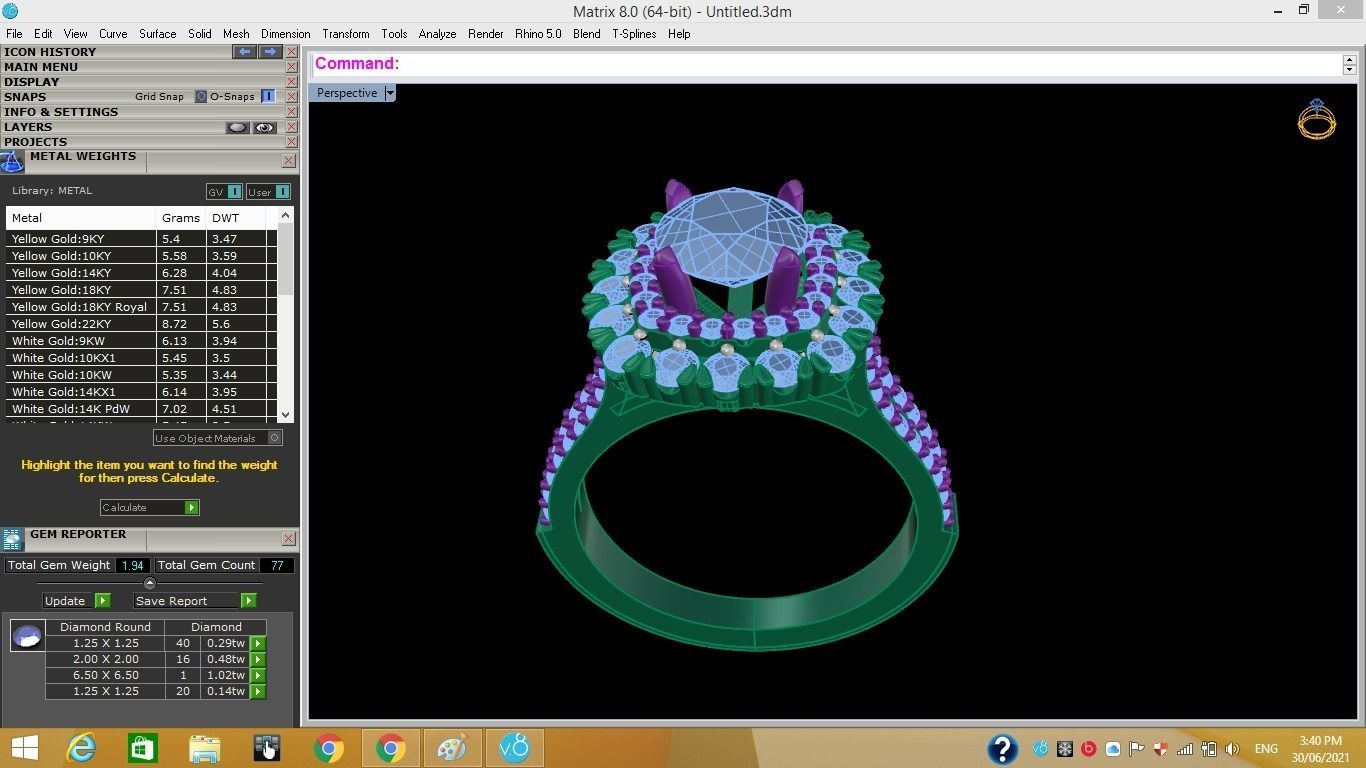Image resolution: width=1366 pixels, height=768 pixels.
Task: Open the Paint palette taskbar icon
Action: pos(452,748)
